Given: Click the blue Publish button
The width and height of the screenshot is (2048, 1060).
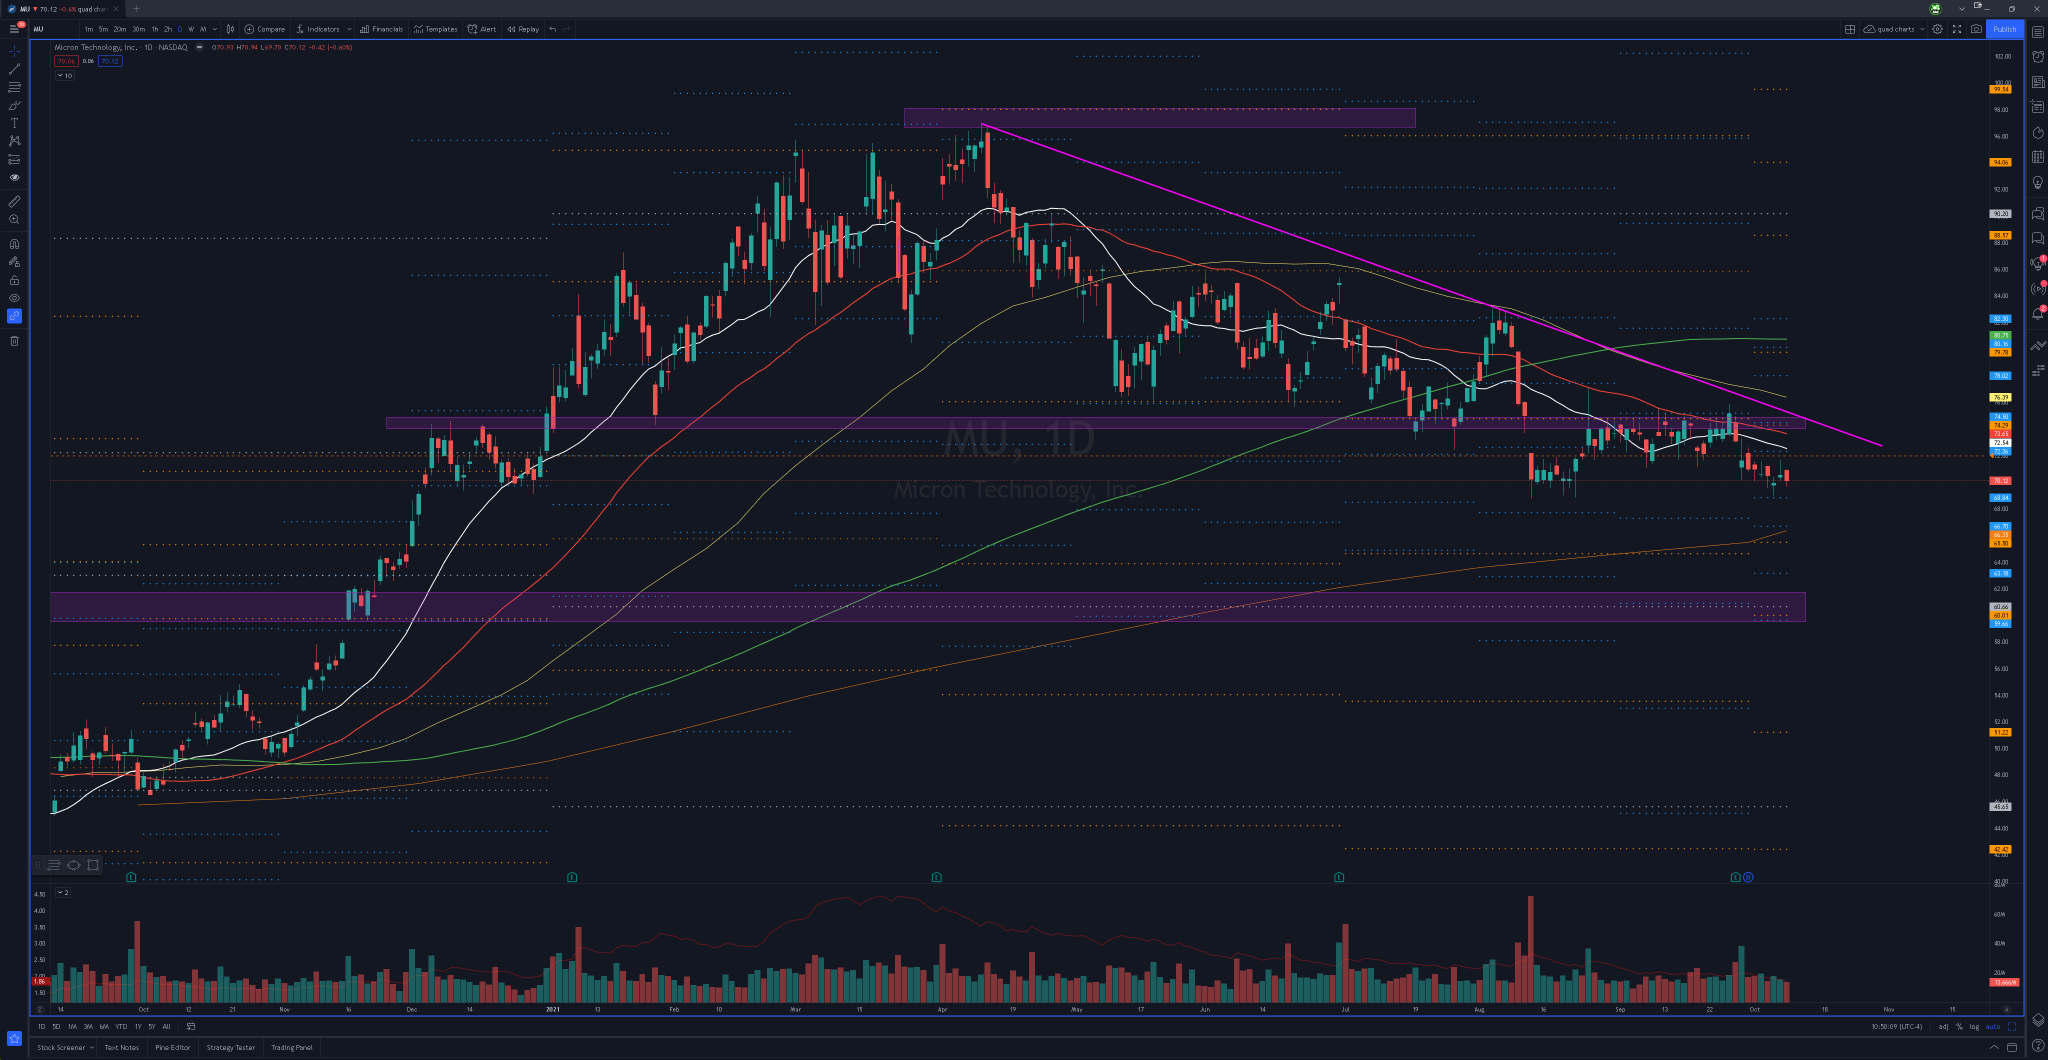Looking at the screenshot, I should [2005, 29].
